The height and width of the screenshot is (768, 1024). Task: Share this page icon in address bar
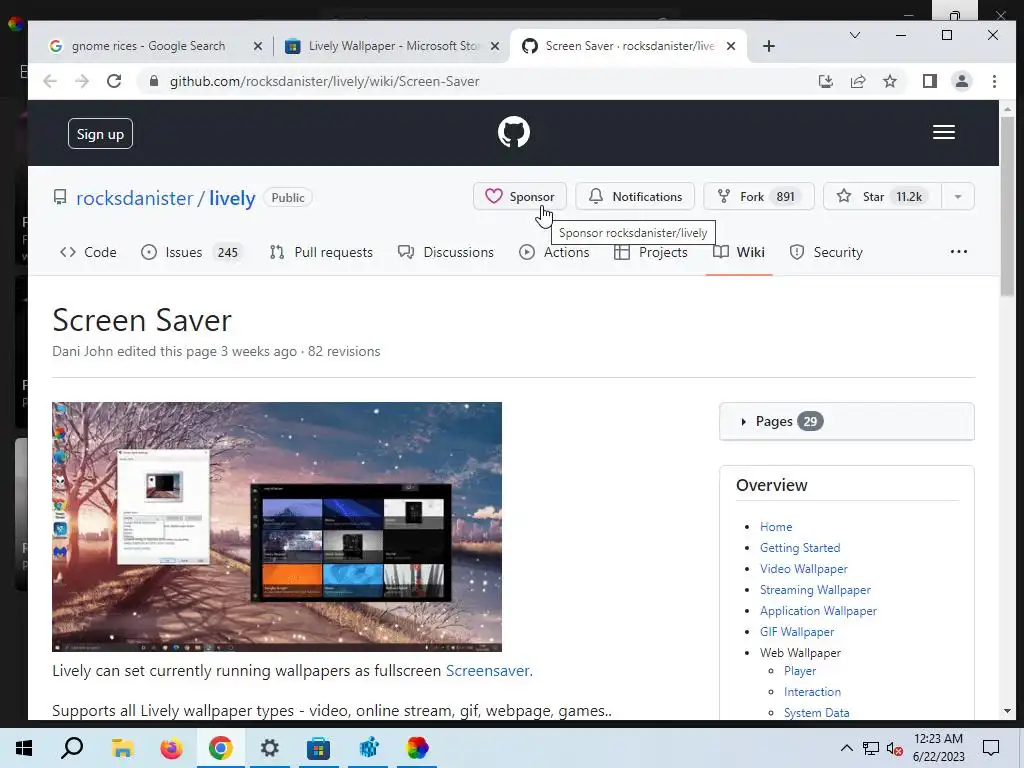(x=857, y=81)
